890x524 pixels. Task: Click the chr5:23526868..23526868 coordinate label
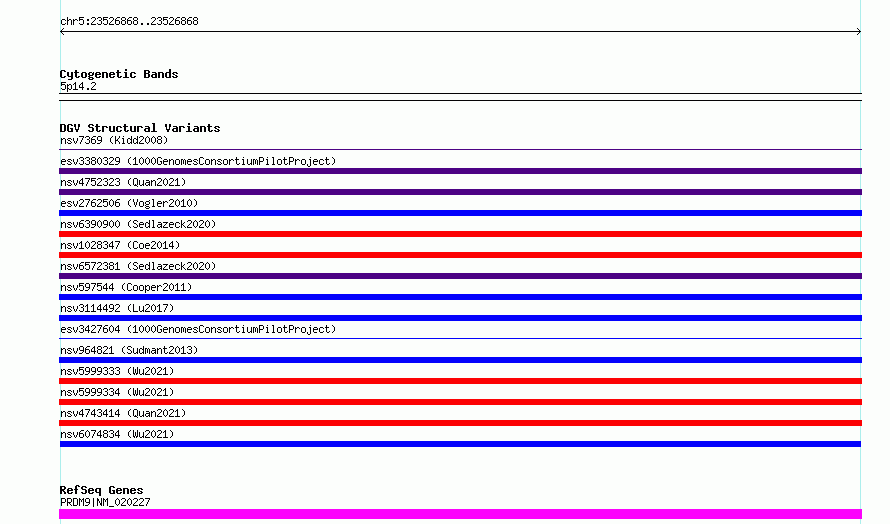pos(129,21)
